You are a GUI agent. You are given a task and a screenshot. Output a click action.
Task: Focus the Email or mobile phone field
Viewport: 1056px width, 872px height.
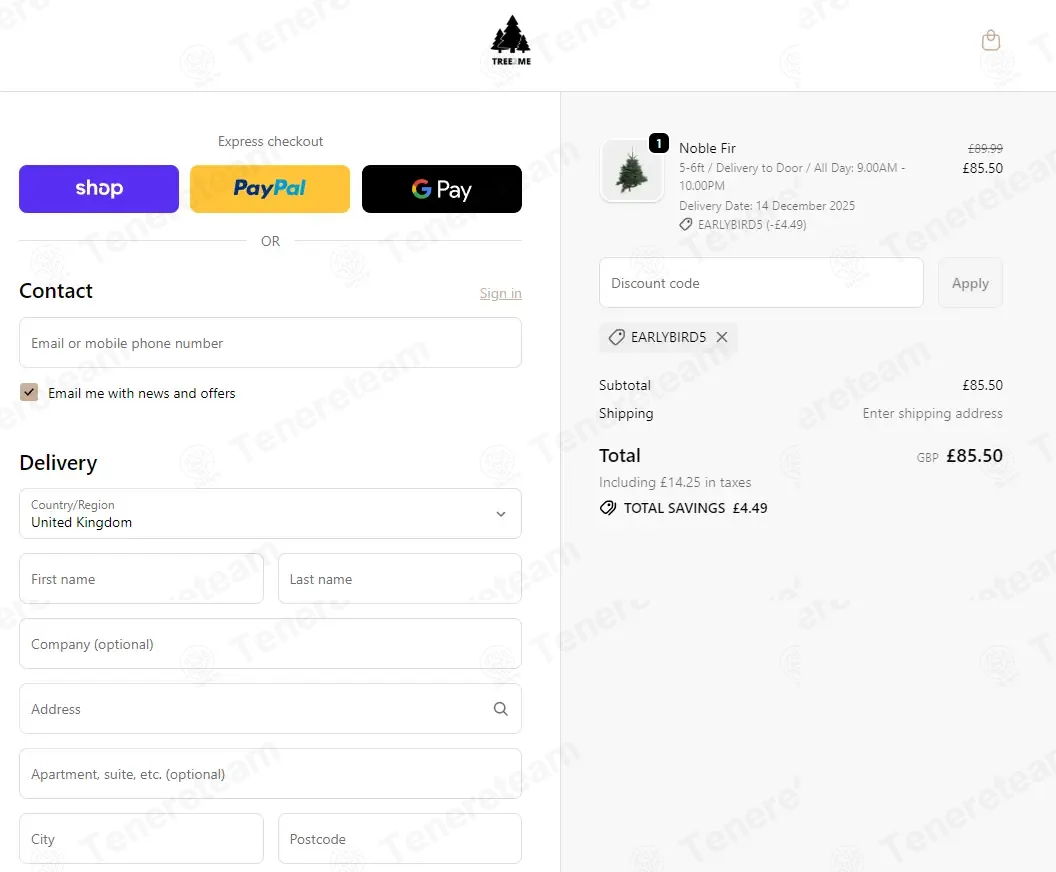click(270, 343)
